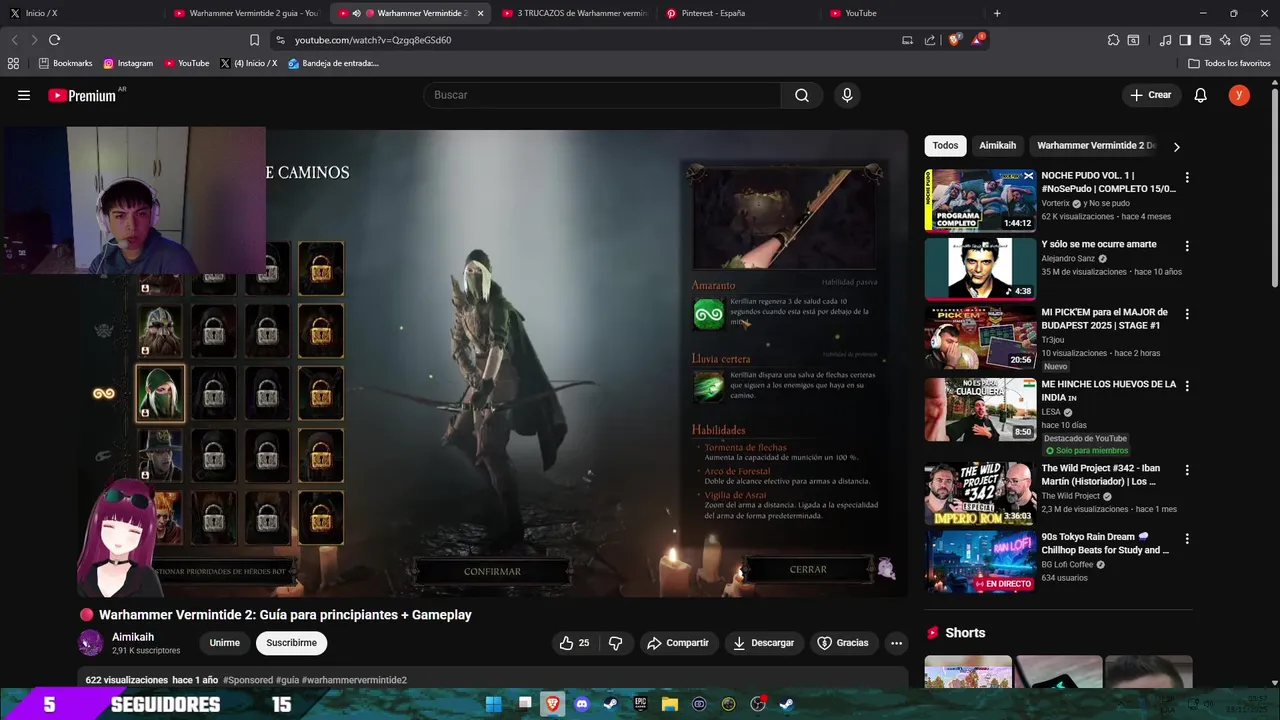This screenshot has height=720, width=1280.
Task: Open browser extensions puzzle icon
Action: coord(1113,40)
